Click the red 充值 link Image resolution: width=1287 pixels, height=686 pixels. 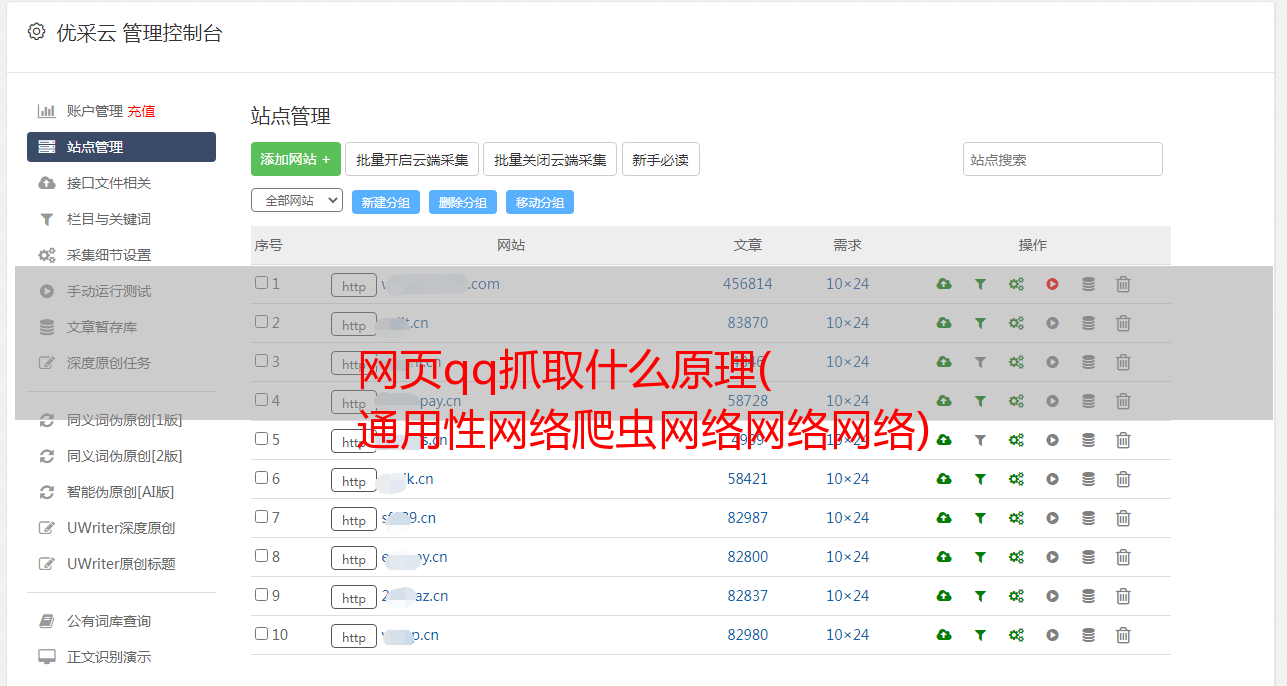(141, 111)
